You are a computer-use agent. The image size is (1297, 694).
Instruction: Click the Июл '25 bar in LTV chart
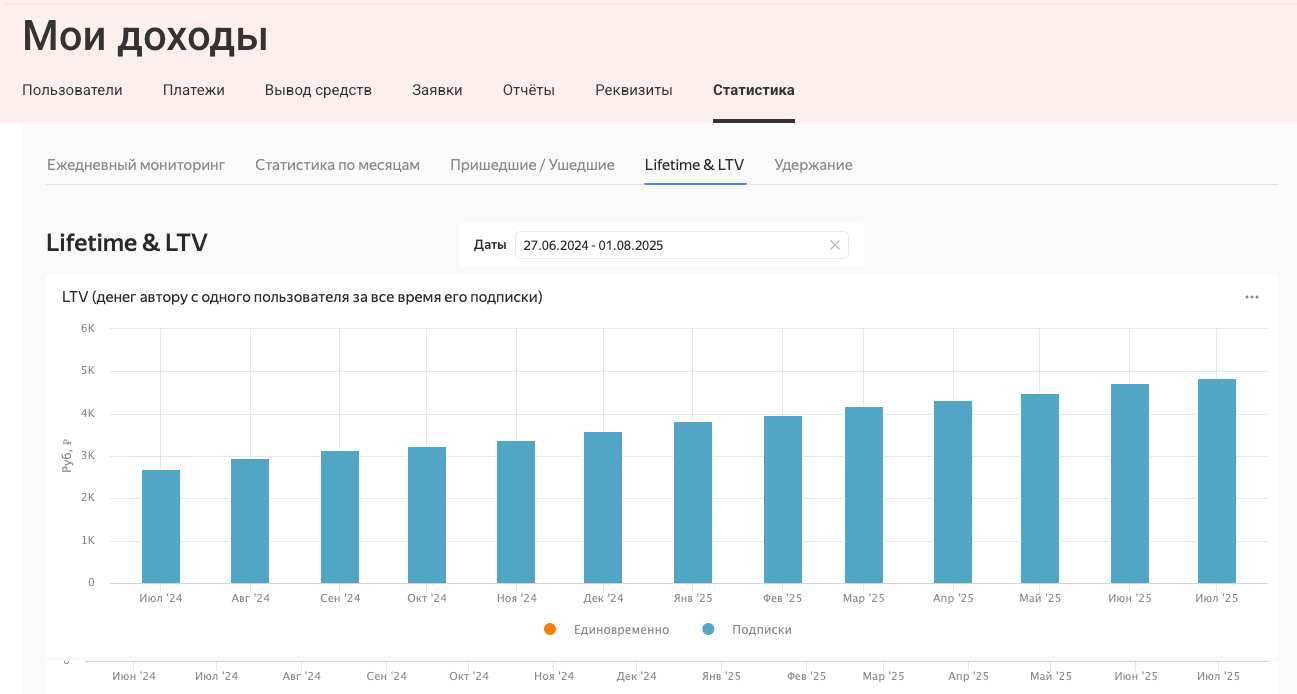[1216, 480]
